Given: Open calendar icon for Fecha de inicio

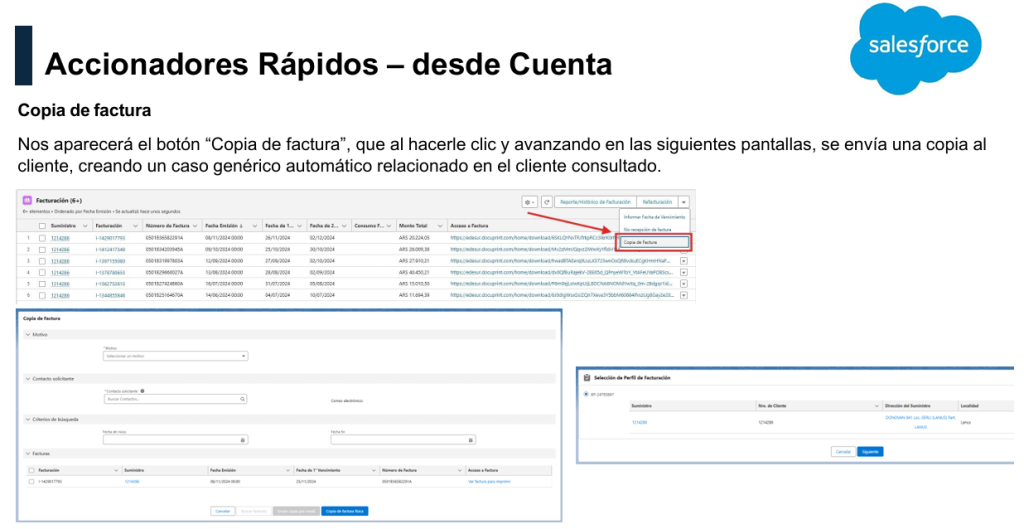Looking at the screenshot, I should click(x=243, y=439).
